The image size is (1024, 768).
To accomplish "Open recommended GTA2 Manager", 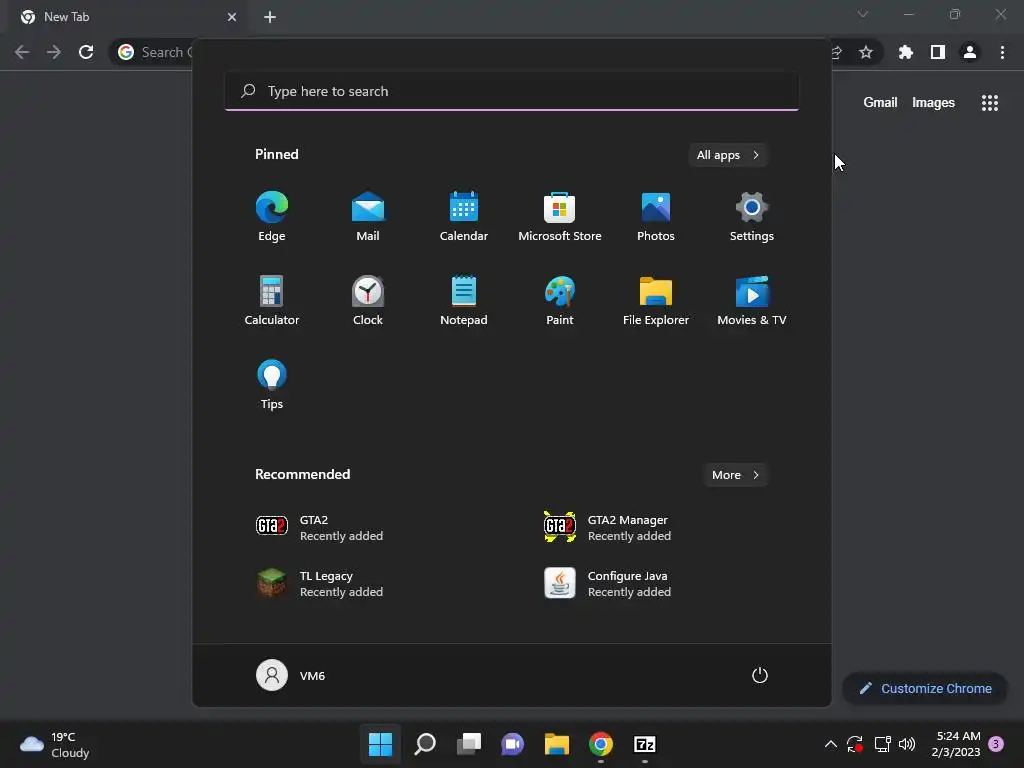I will (607, 527).
